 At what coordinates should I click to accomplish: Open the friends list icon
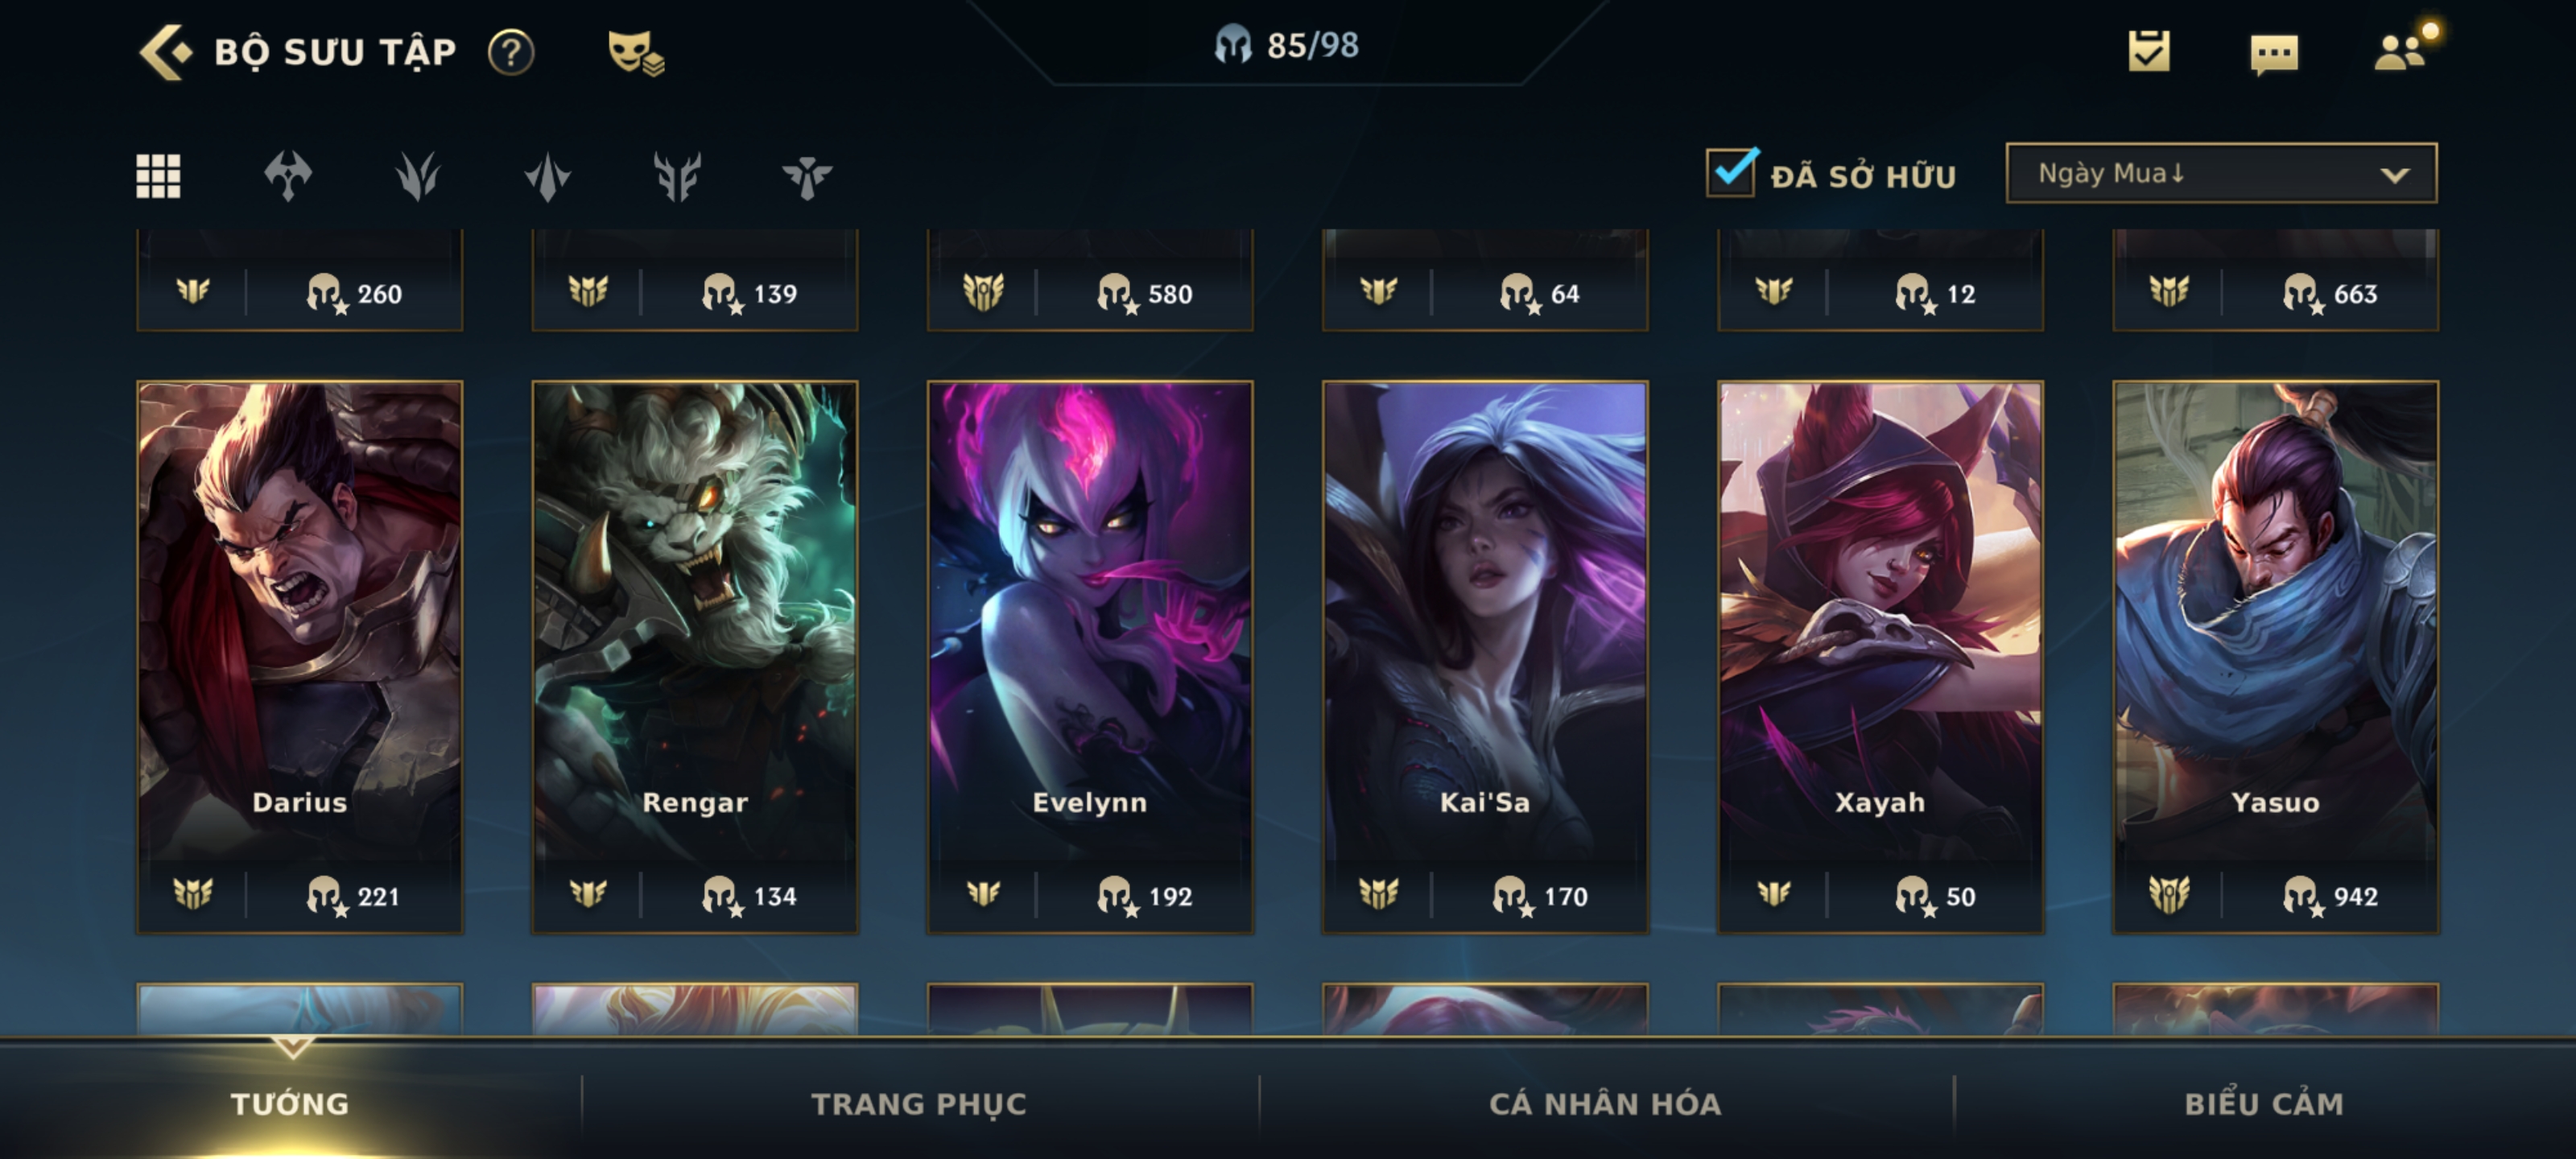2402,50
